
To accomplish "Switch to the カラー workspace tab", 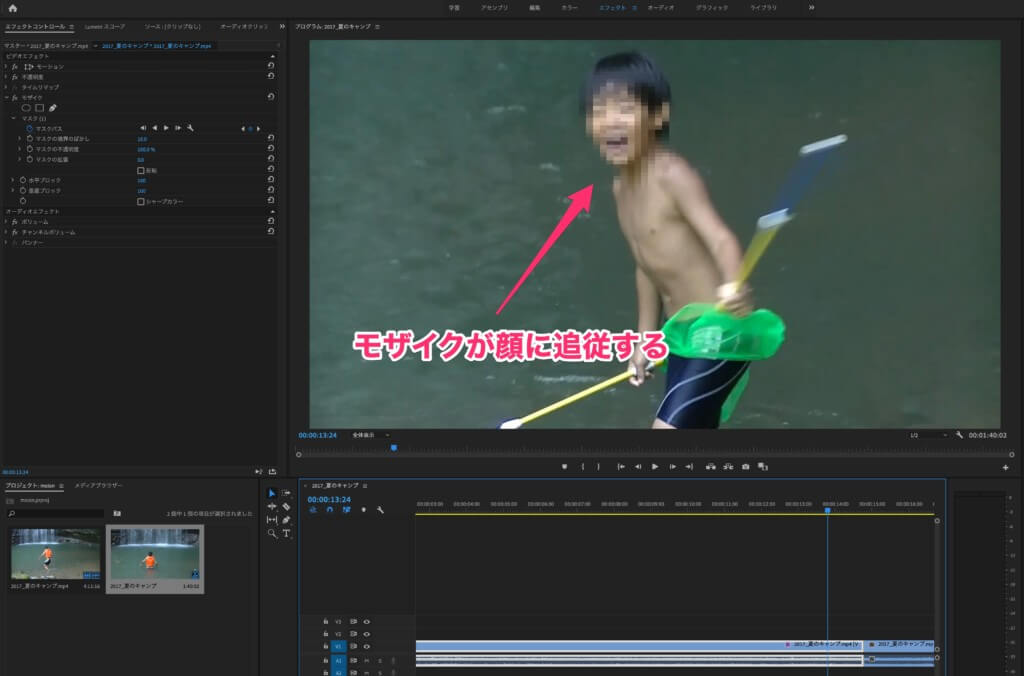I will tap(569, 7).
